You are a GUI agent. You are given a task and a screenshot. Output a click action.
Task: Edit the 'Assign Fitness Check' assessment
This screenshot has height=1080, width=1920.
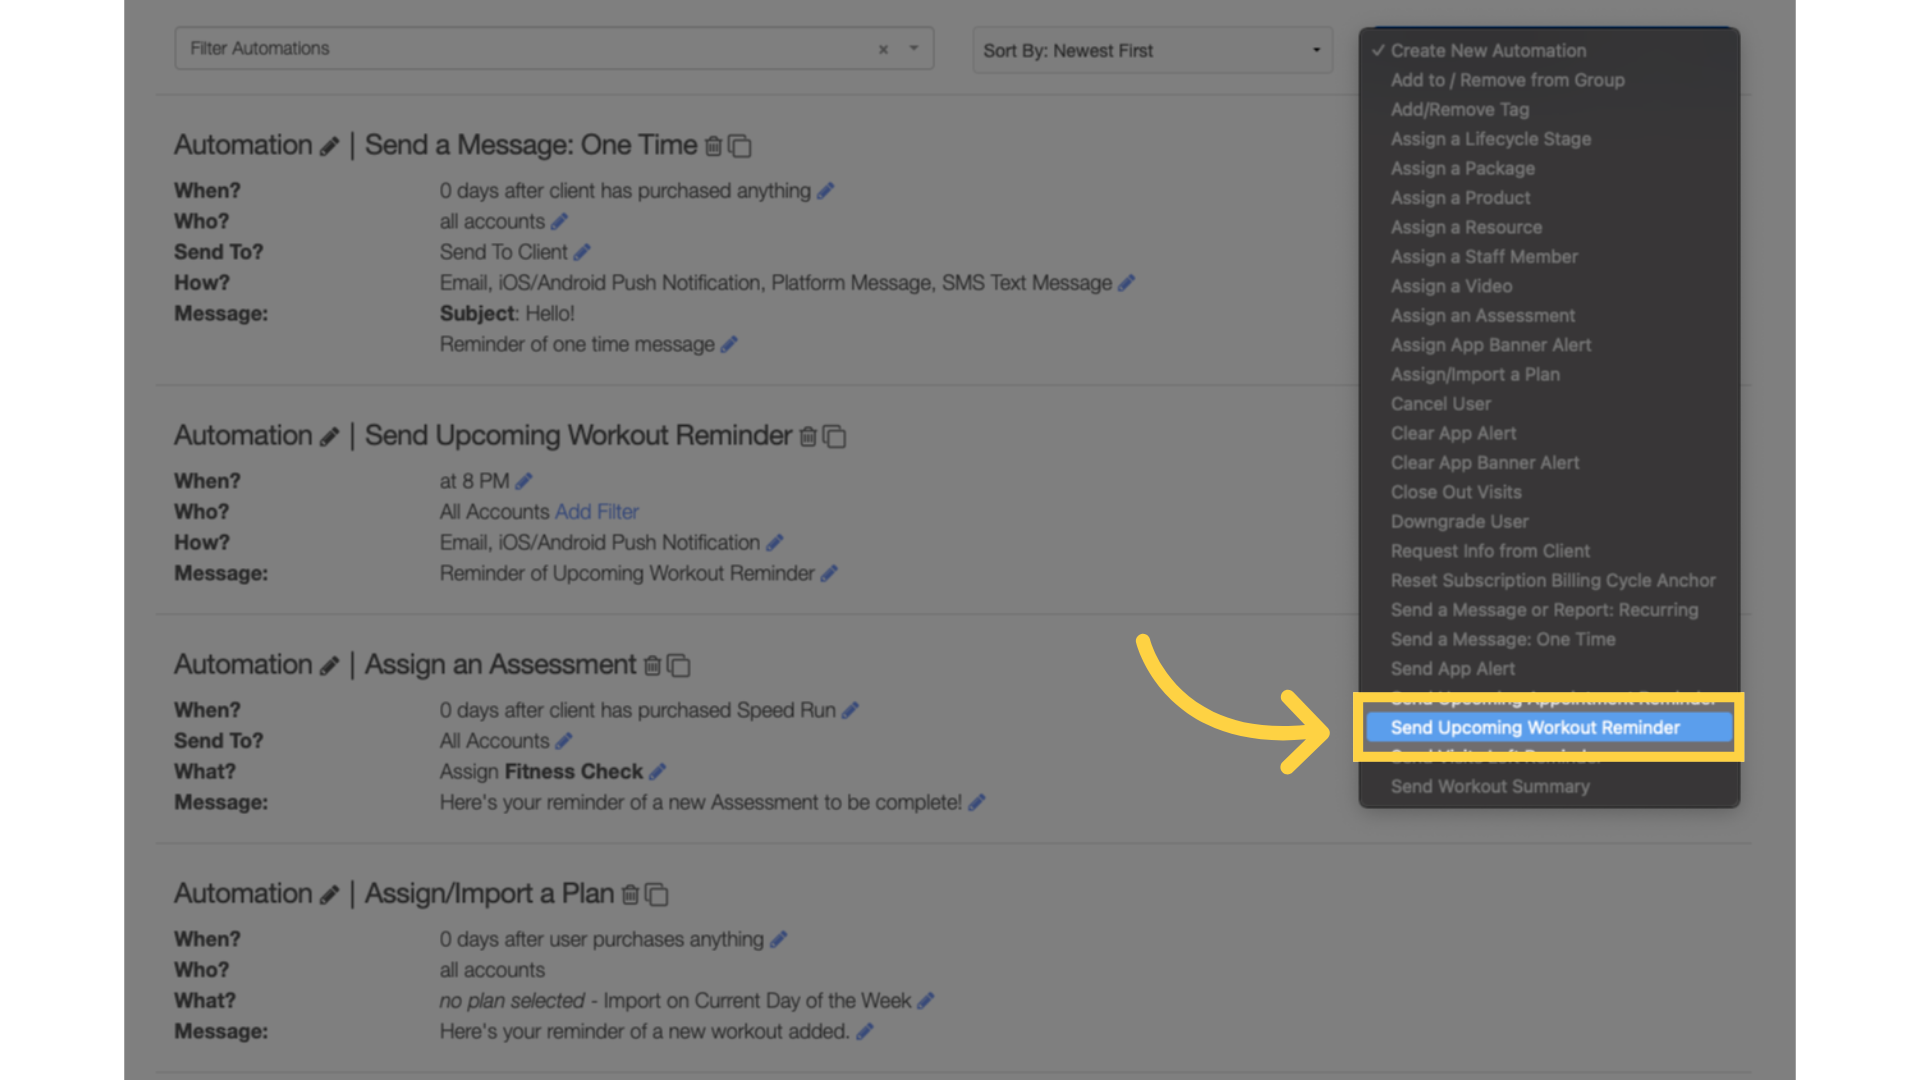pos(657,773)
